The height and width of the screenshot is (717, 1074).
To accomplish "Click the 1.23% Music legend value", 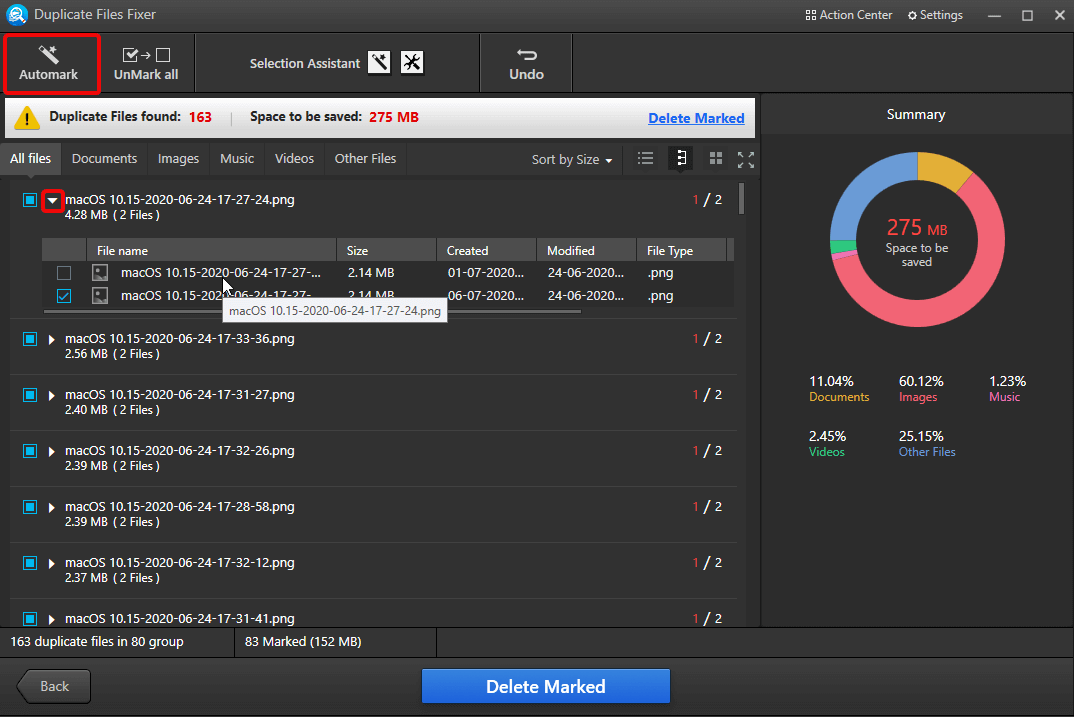I will (x=1007, y=381).
